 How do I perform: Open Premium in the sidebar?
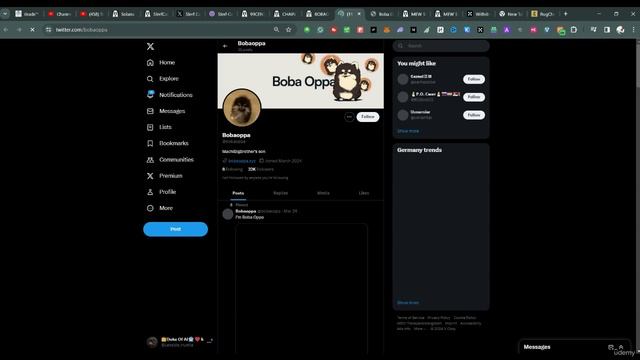(164, 176)
